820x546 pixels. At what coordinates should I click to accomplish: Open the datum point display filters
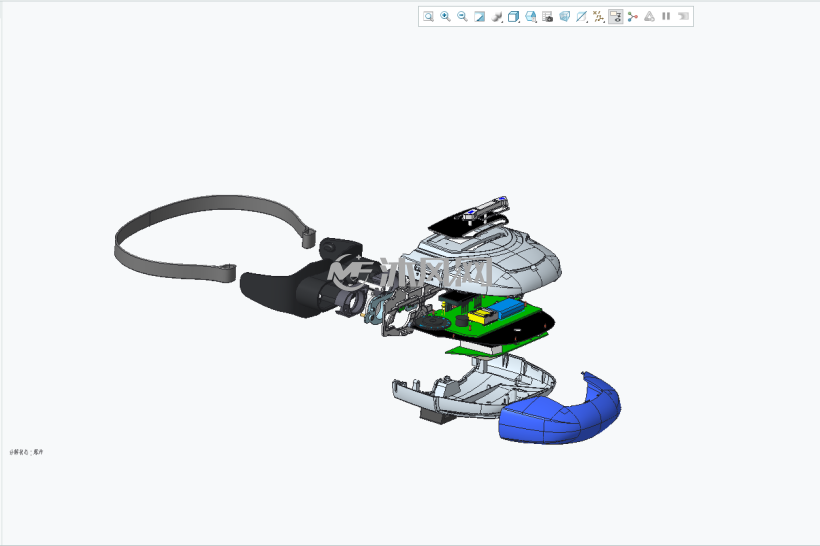599,17
